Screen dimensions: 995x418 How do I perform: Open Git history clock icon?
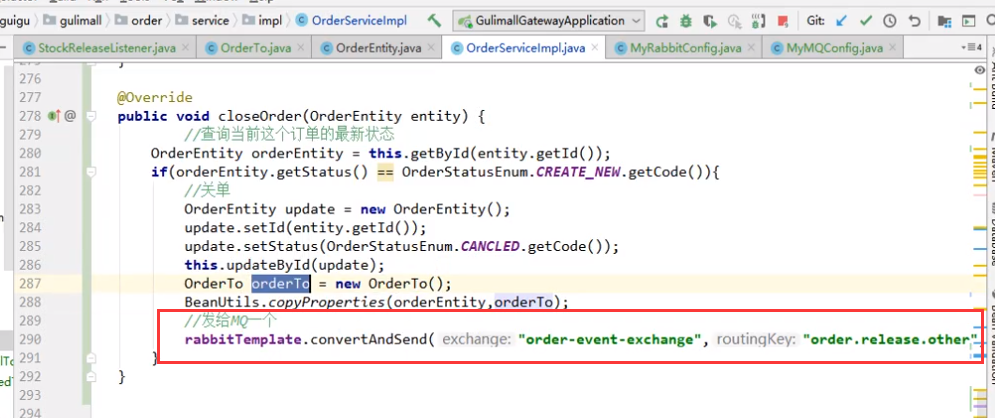pos(889,20)
